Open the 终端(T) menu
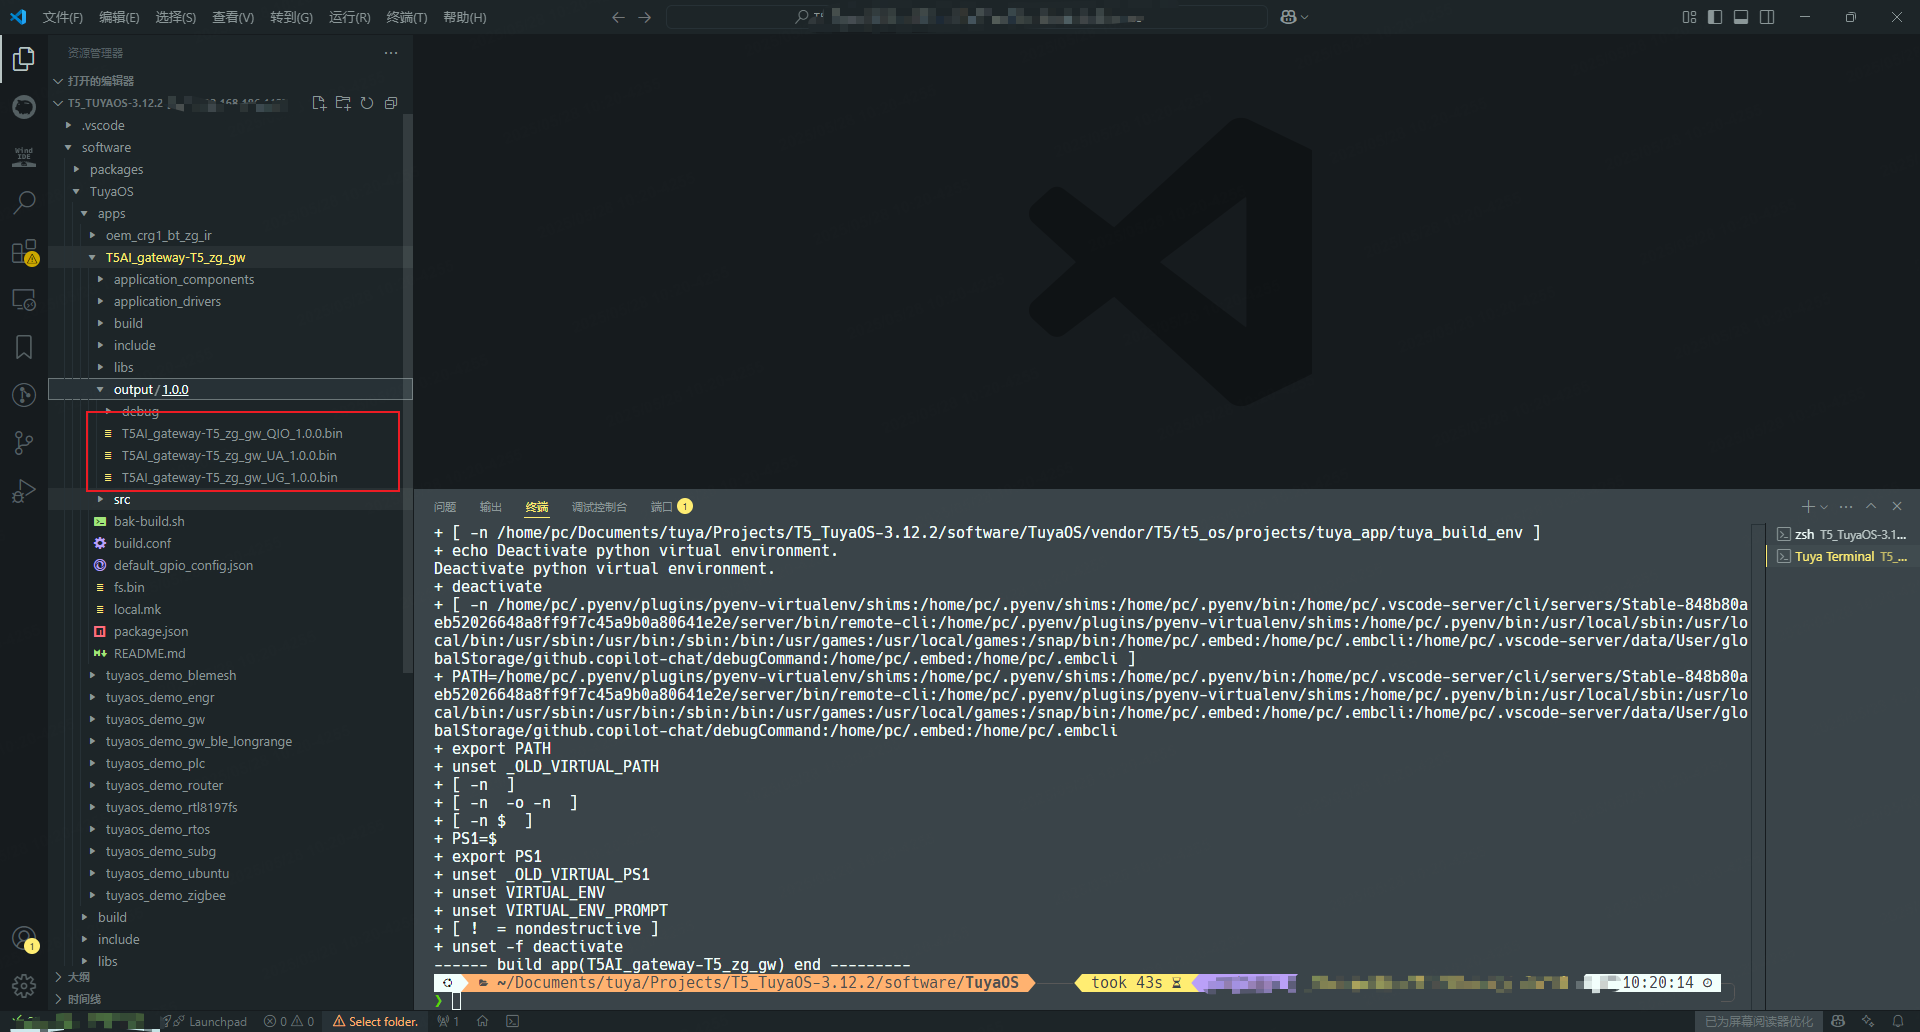 click(x=406, y=17)
